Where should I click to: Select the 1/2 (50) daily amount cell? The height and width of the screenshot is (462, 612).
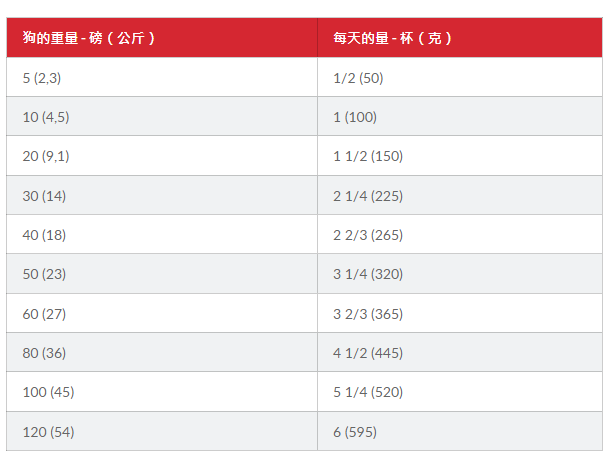358,77
